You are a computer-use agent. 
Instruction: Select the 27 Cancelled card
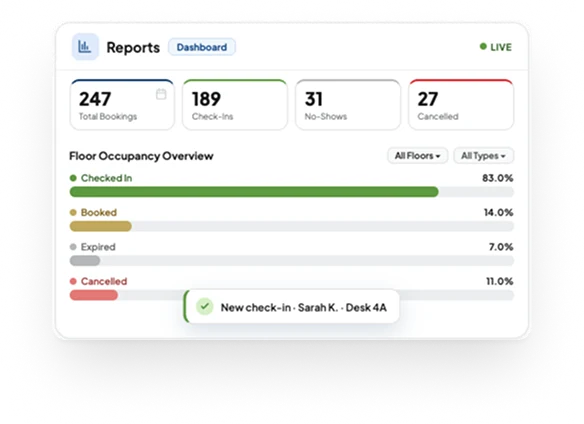[461, 105]
